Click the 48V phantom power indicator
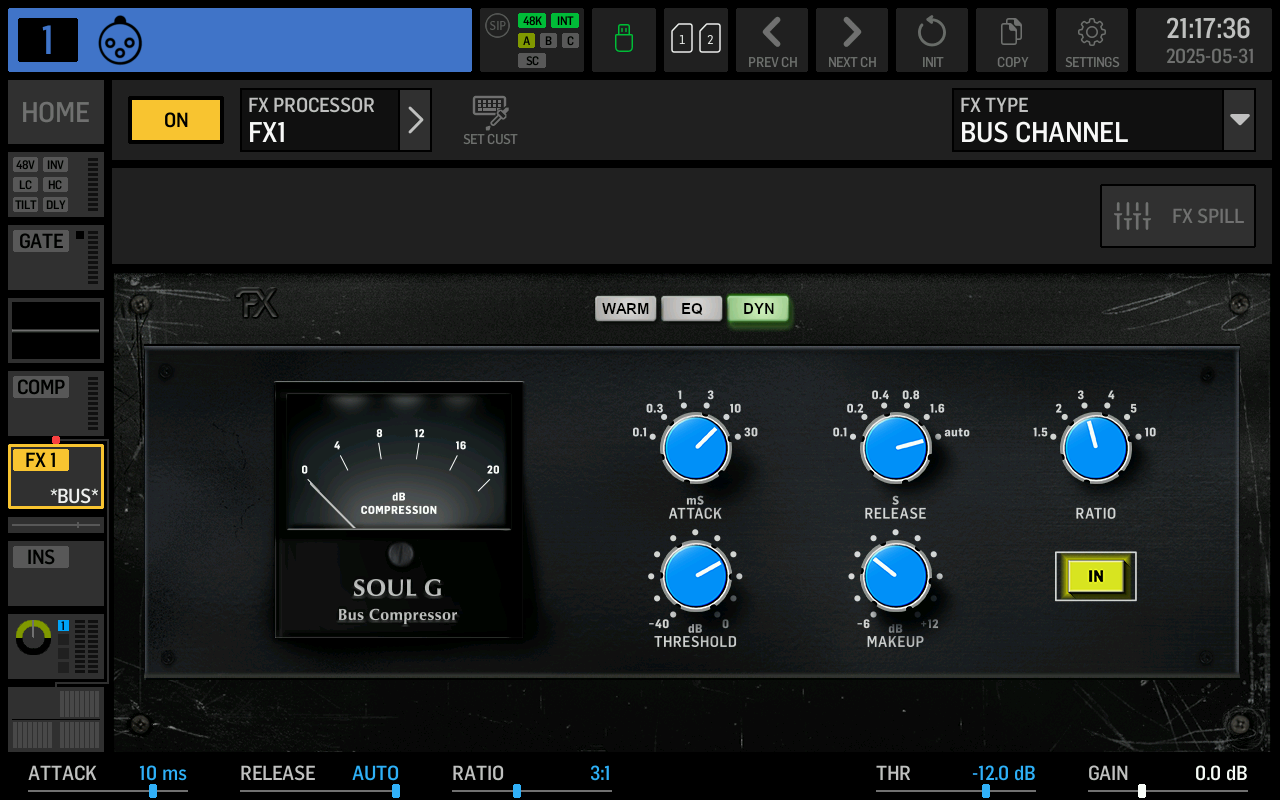The width and height of the screenshot is (1280, 800). pyautogui.click(x=23, y=164)
